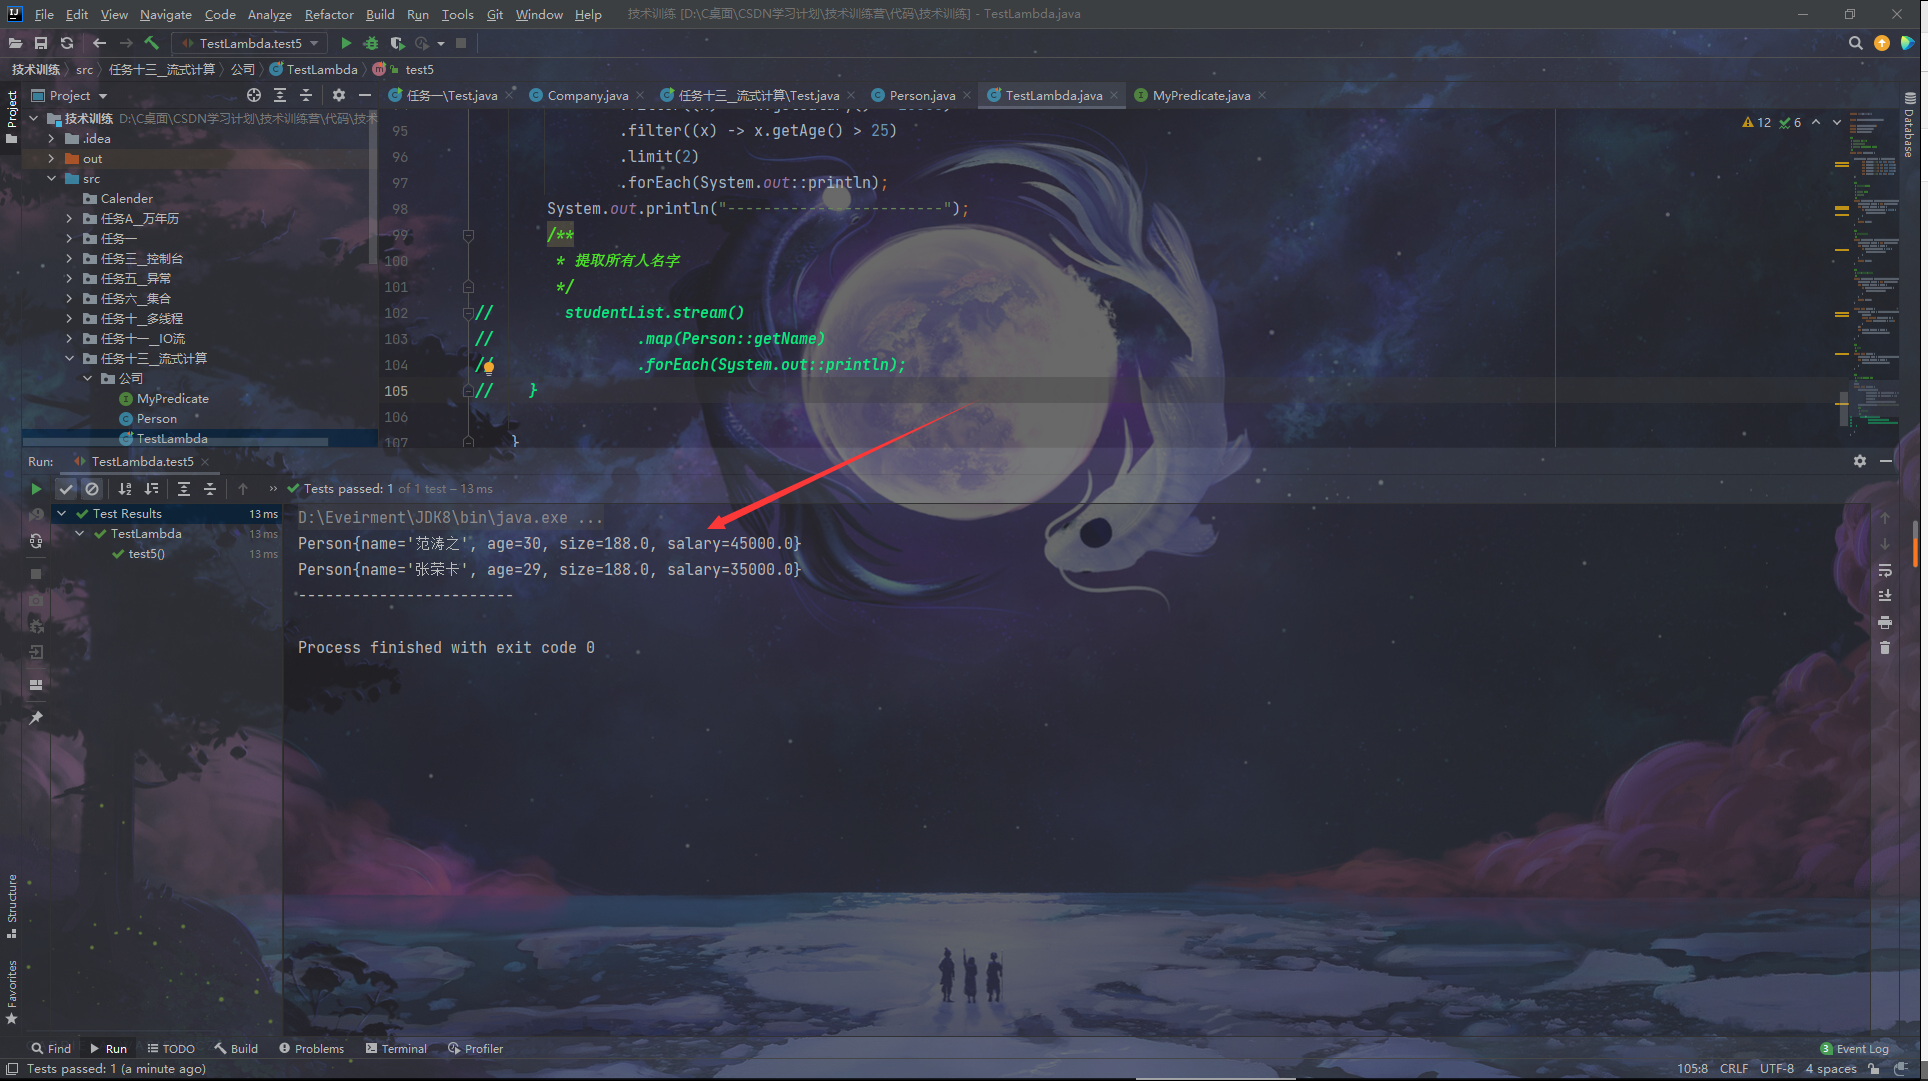Reload all from disk with sync icon
1928x1081 pixels.
(67, 43)
